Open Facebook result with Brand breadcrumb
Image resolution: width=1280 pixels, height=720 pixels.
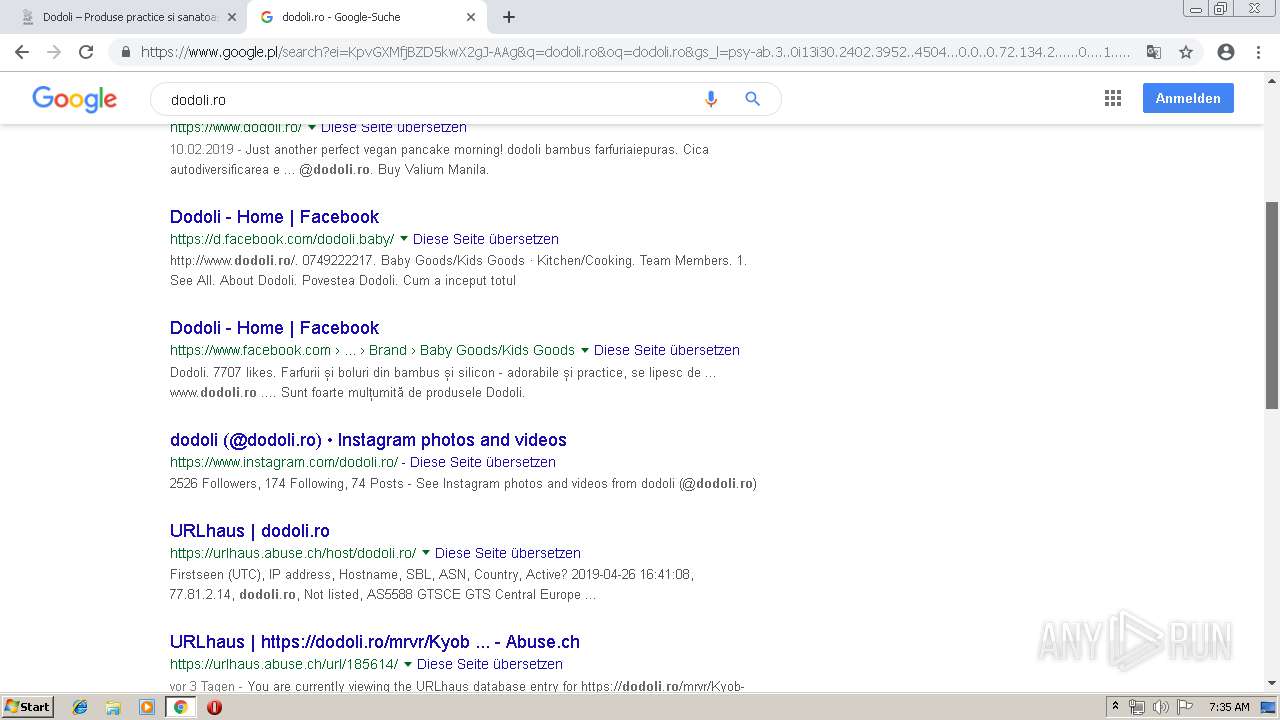tap(274, 328)
